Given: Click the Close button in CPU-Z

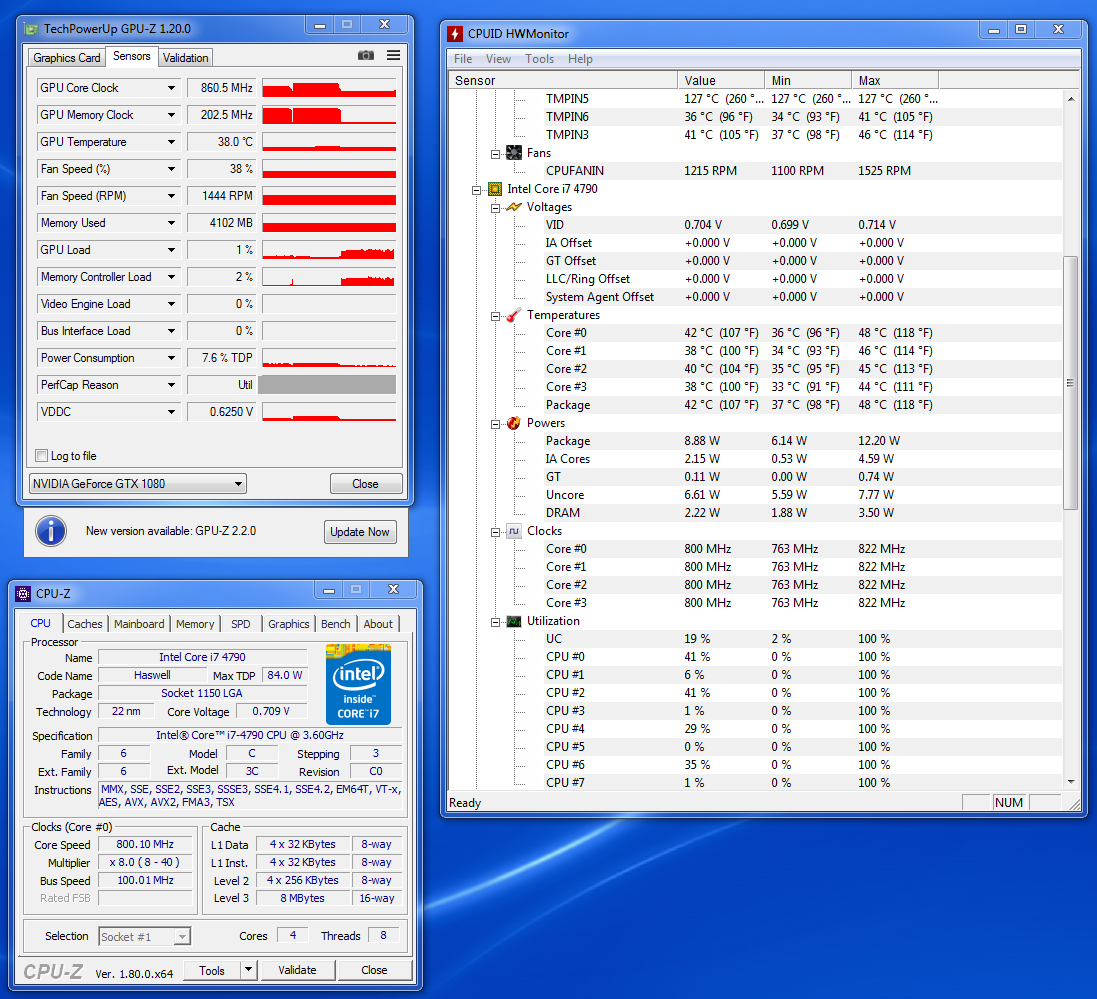Looking at the screenshot, I should pyautogui.click(x=374, y=970).
